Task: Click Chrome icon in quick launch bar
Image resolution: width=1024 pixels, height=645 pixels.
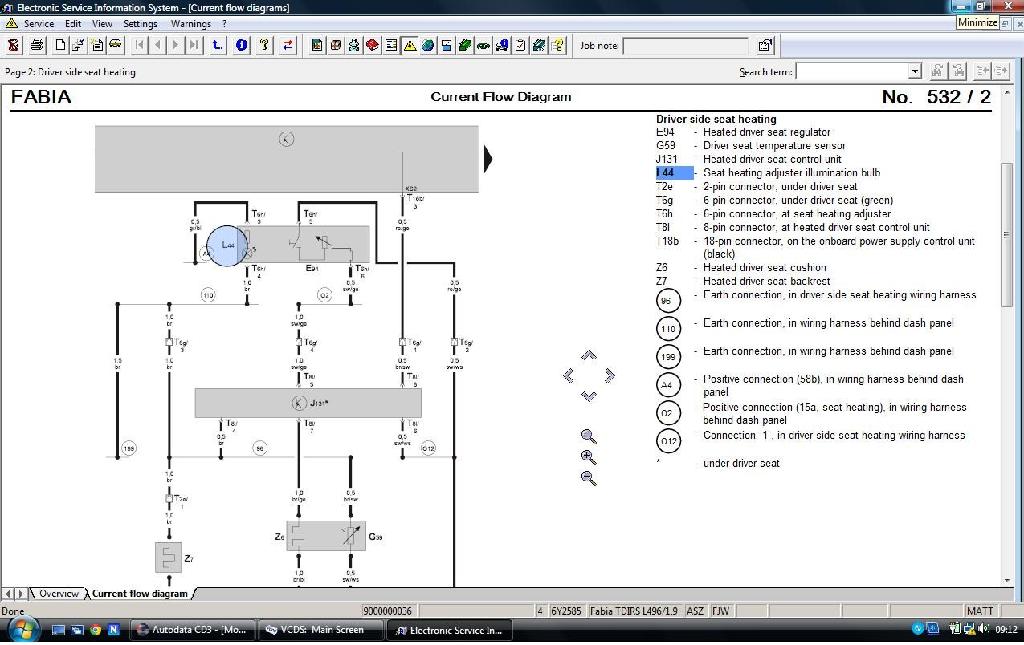Action: [95, 630]
